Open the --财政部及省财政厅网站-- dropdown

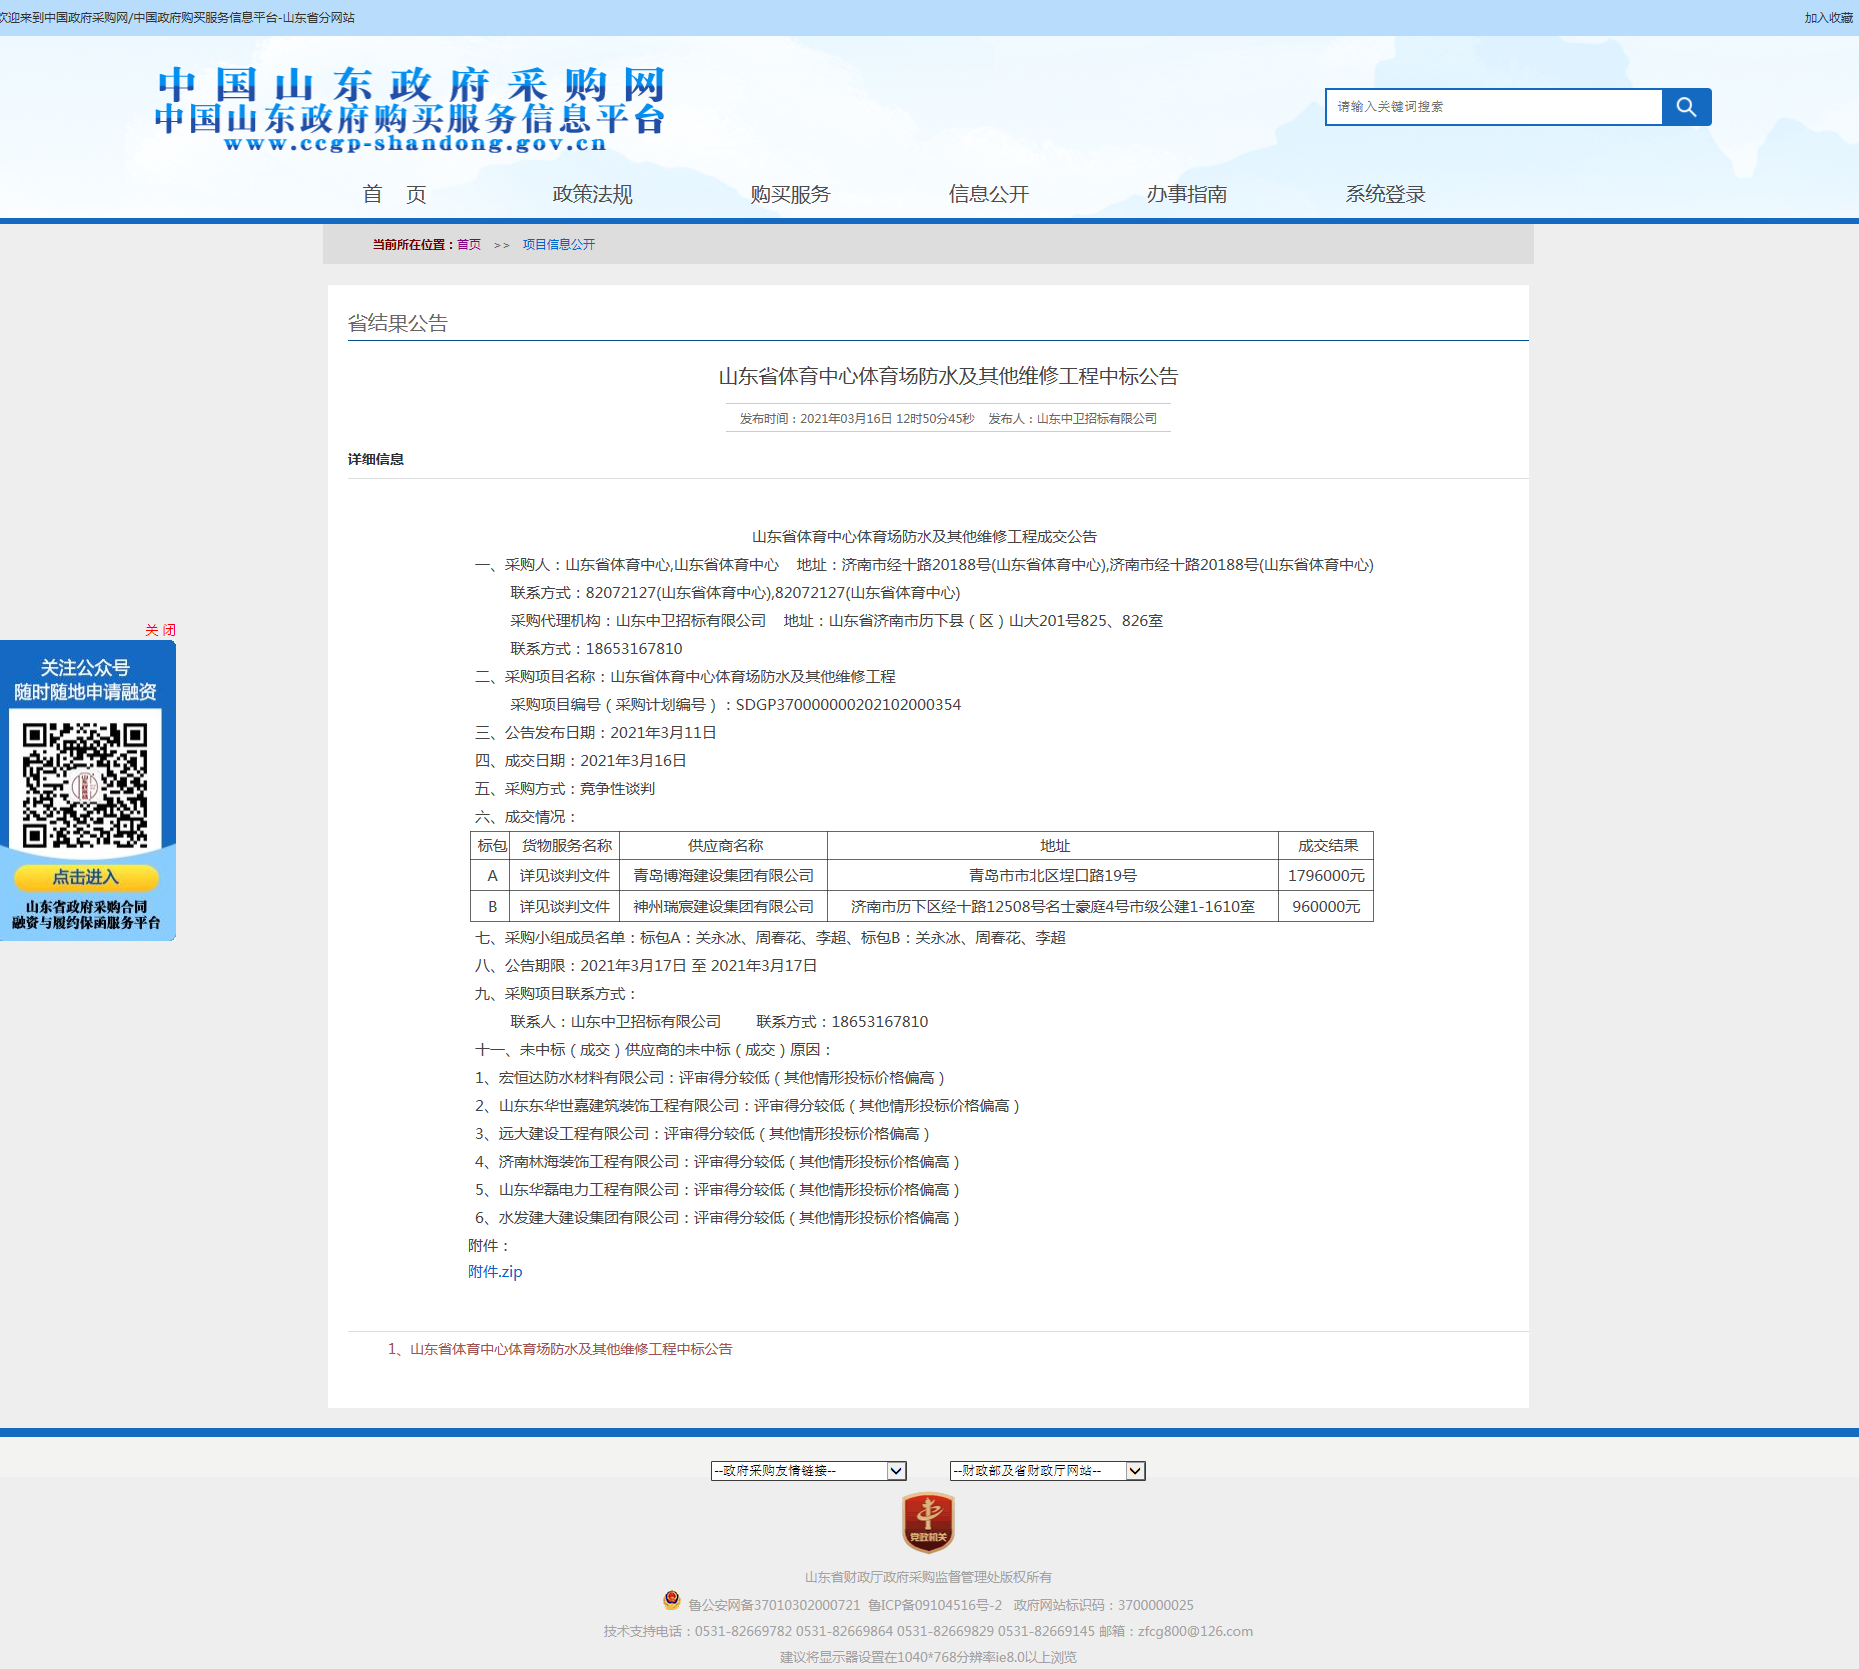coord(1045,1471)
